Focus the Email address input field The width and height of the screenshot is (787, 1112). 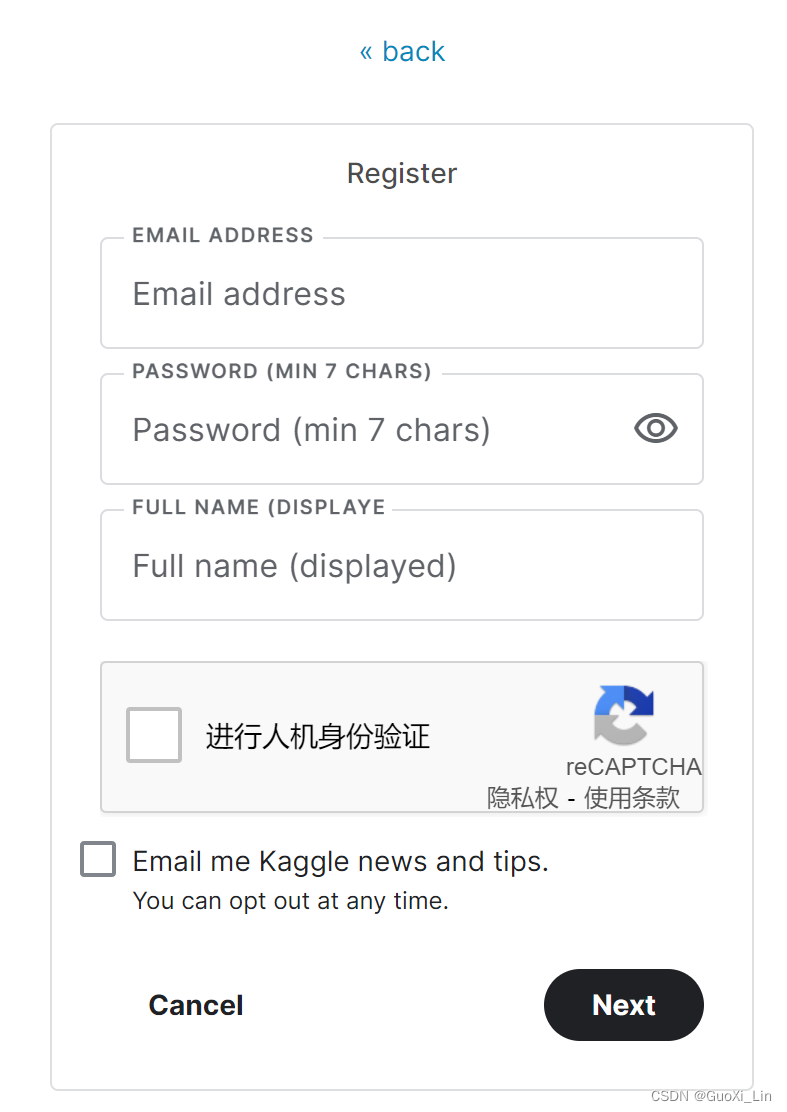tap(402, 294)
